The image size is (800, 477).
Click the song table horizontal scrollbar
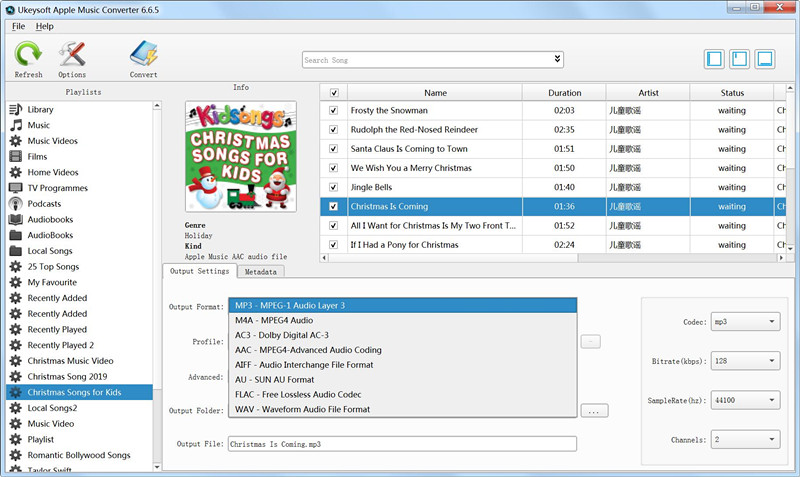coord(453,258)
